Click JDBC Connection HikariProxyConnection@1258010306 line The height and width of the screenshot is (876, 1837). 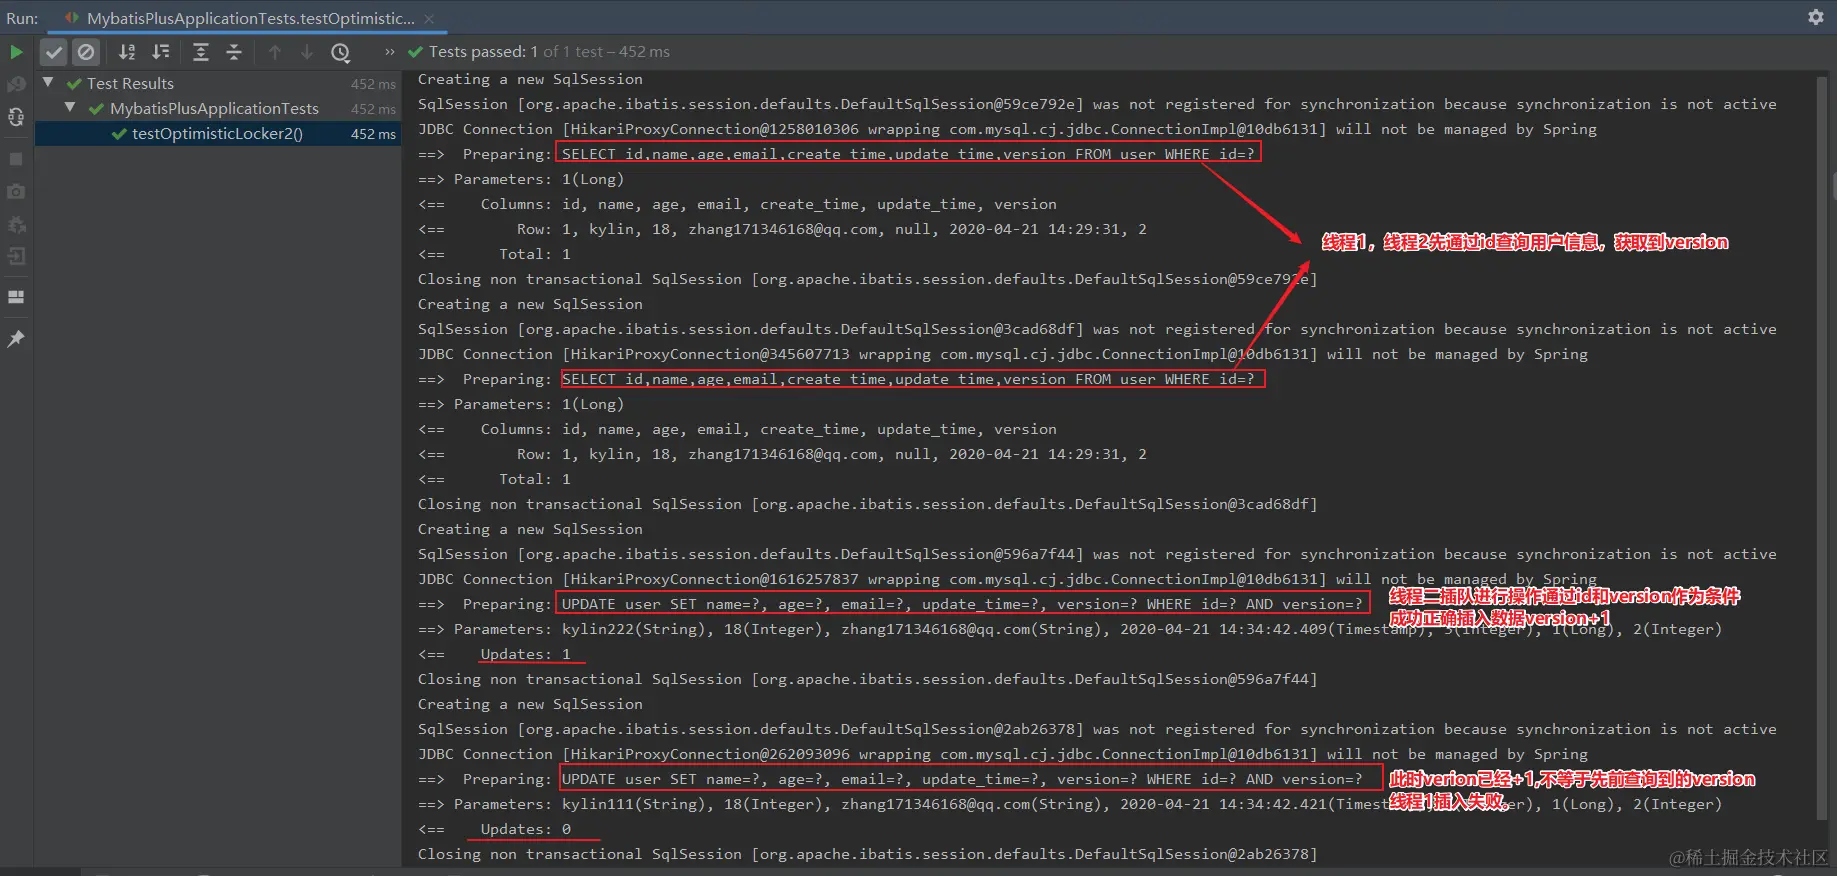pyautogui.click(x=1007, y=129)
